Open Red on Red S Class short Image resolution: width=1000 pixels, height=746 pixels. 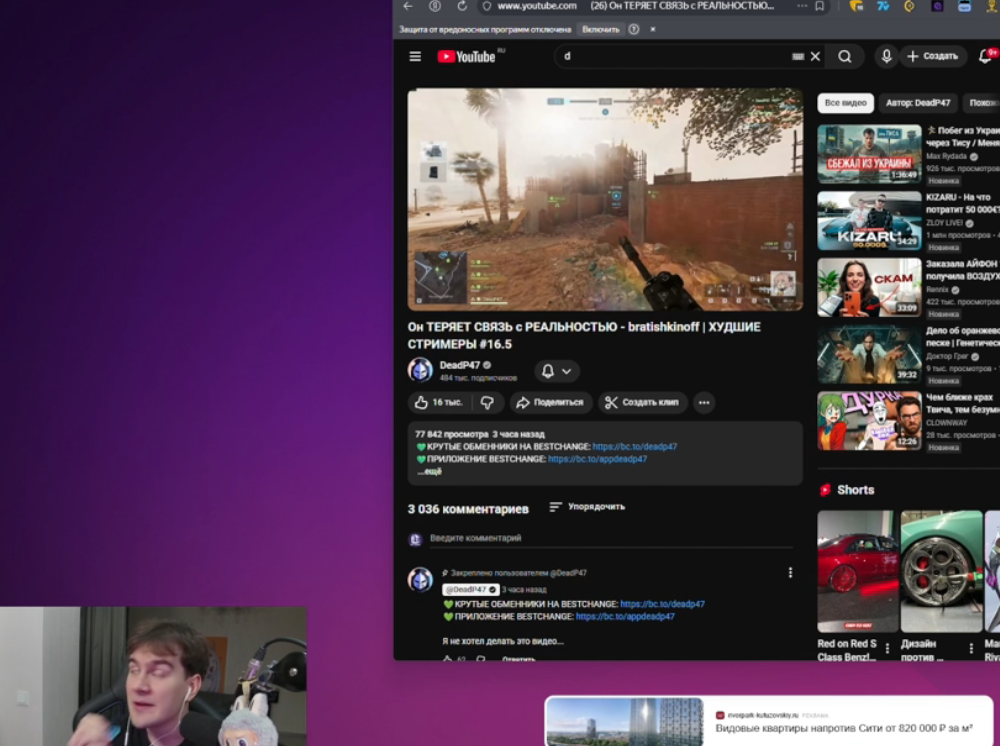pyautogui.click(x=857, y=571)
